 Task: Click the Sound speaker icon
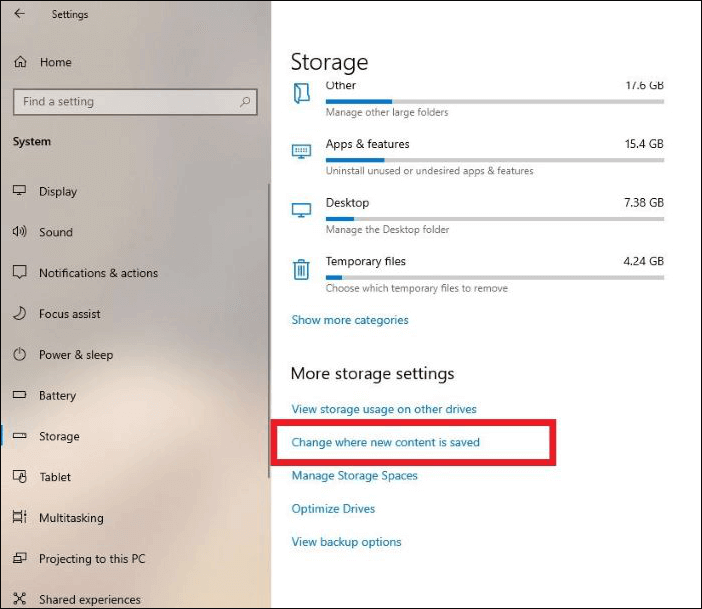tap(20, 232)
